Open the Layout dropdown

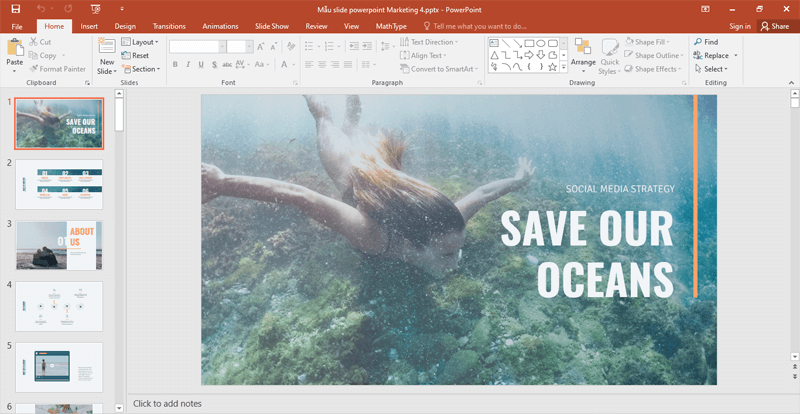click(140, 42)
